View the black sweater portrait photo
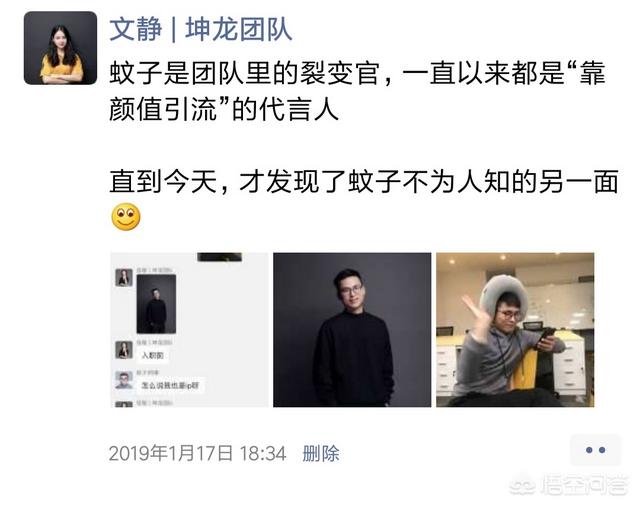 [x=352, y=330]
